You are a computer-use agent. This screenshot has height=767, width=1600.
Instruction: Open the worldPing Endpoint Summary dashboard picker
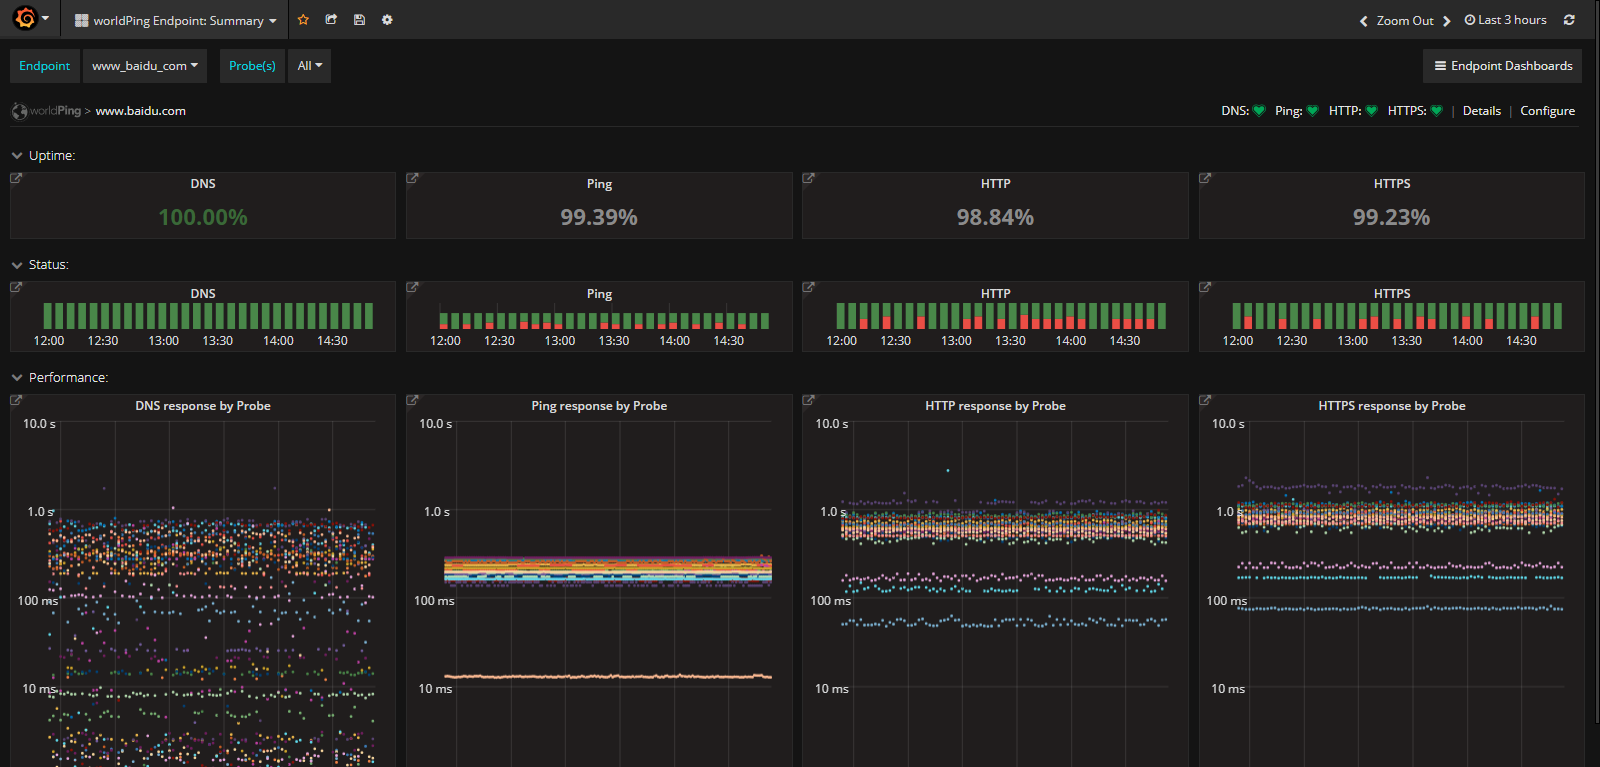tap(176, 20)
